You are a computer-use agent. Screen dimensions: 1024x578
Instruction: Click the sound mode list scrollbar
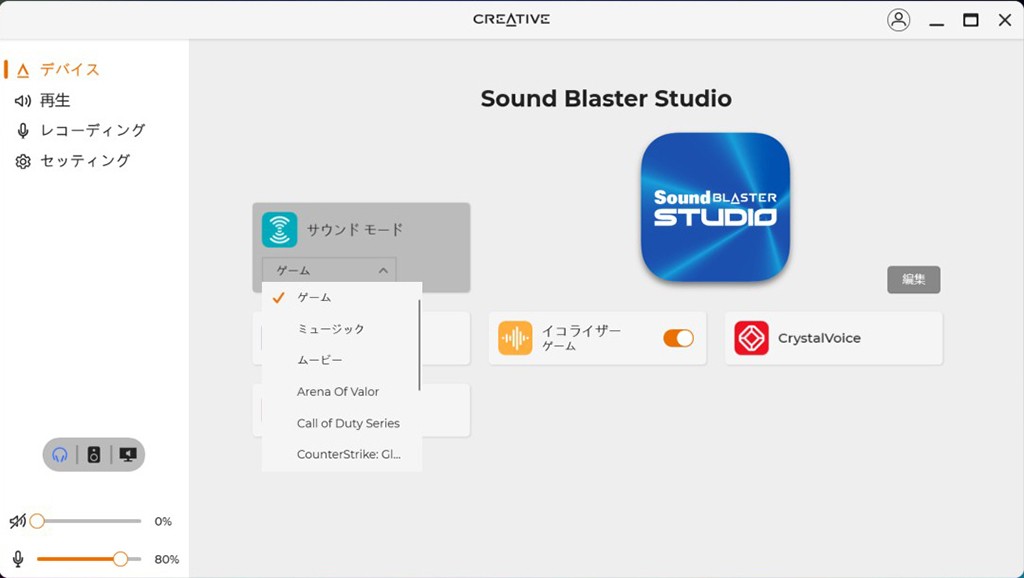419,345
